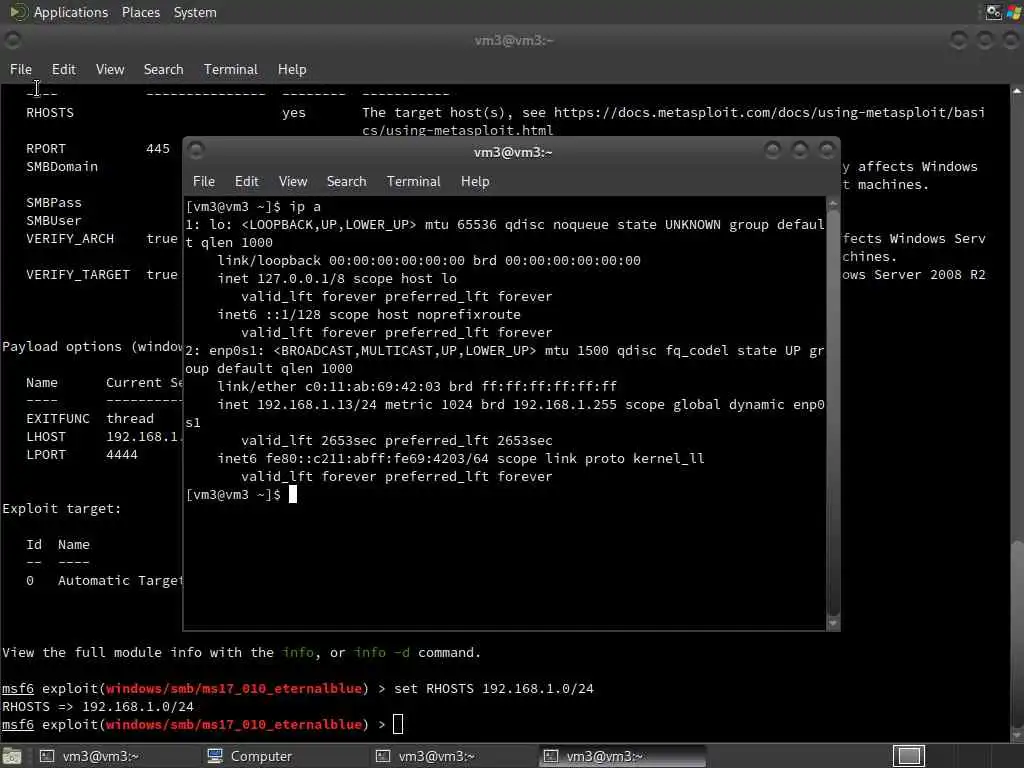Viewport: 1024px width, 768px height.
Task: Click EXITFUNC thread row in background terminal
Action: click(90, 419)
